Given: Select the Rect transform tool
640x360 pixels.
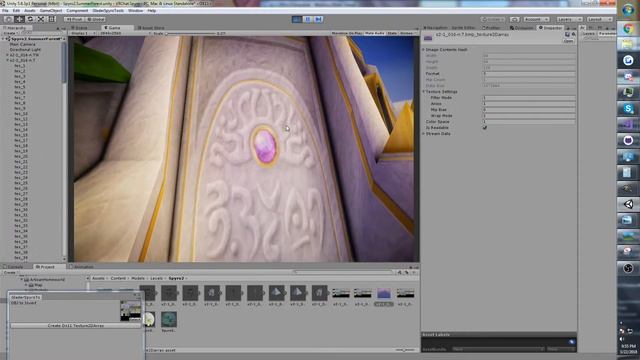Looking at the screenshot, I should pos(52,19).
